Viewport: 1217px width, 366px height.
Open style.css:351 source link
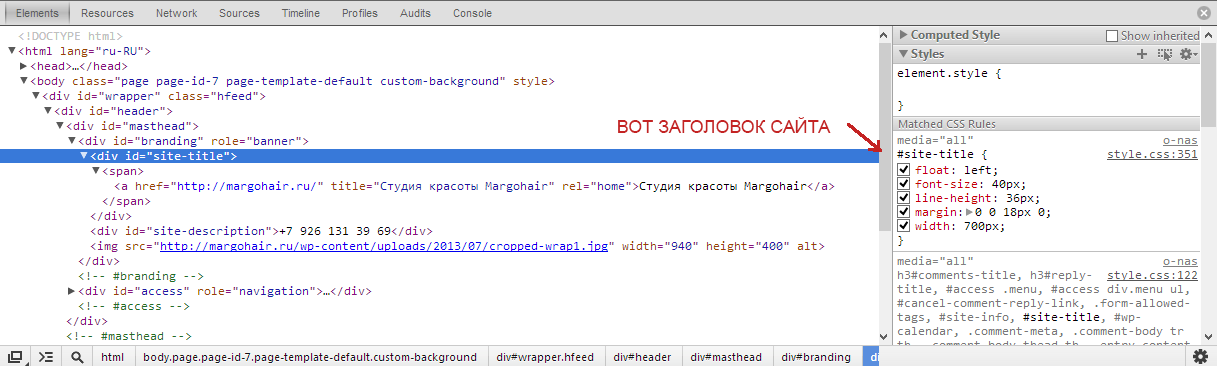point(1152,155)
